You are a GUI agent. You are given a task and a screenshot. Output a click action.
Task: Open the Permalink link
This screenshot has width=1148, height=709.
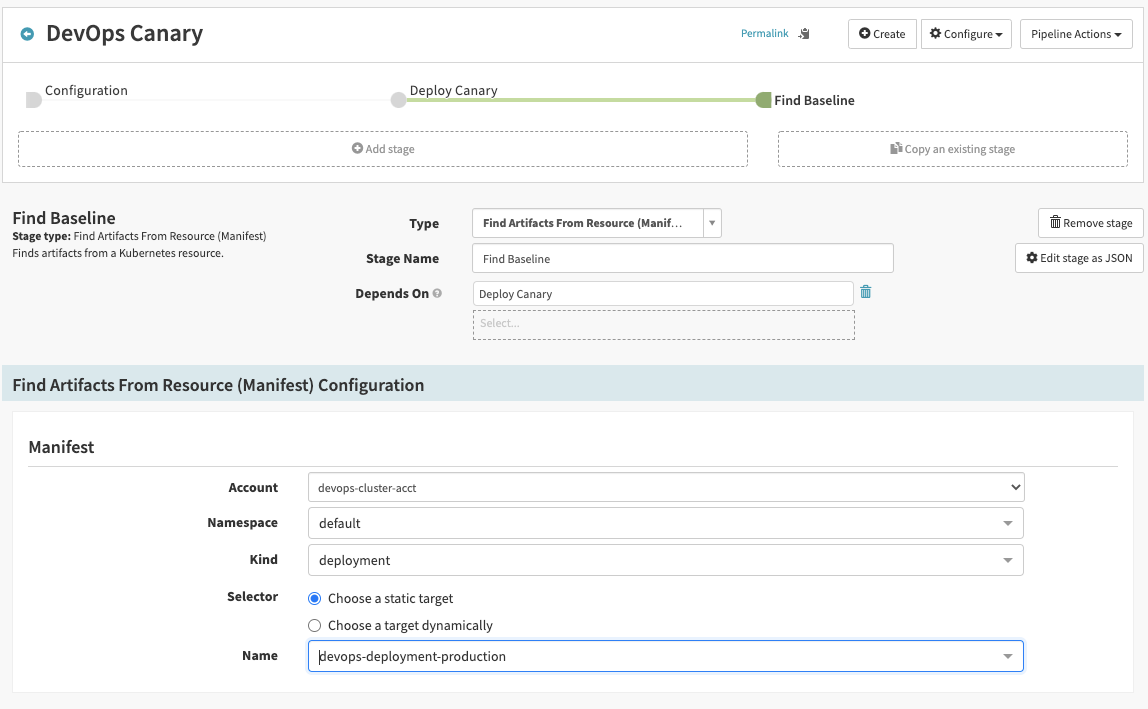pos(764,34)
